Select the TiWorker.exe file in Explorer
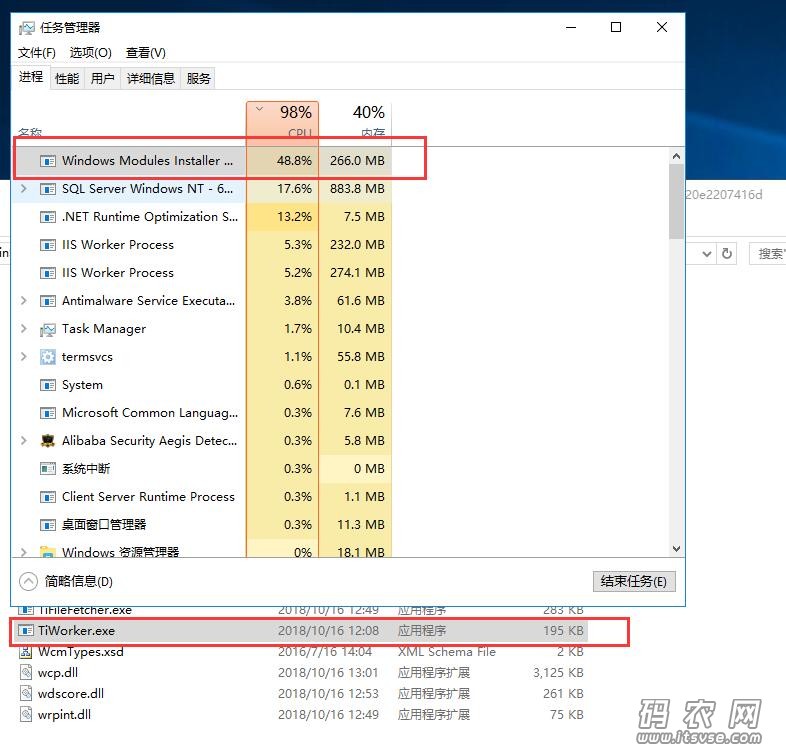 (x=299, y=631)
